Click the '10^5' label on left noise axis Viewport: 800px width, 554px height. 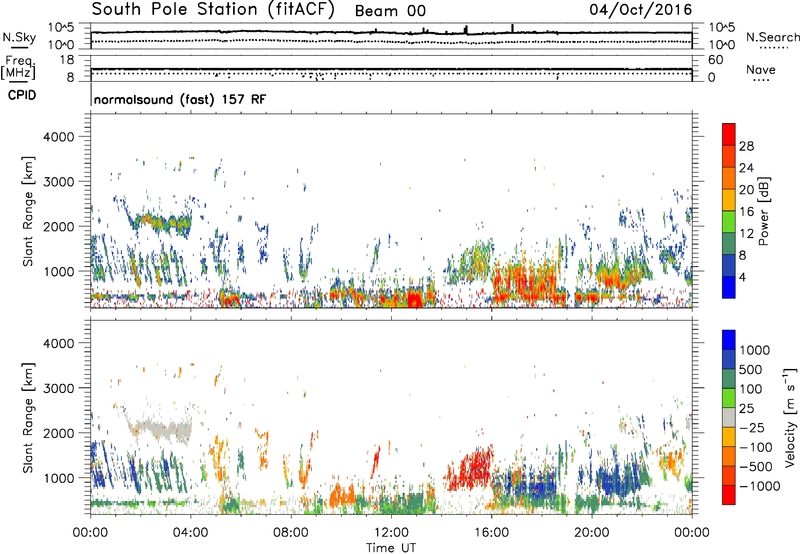tap(61, 27)
